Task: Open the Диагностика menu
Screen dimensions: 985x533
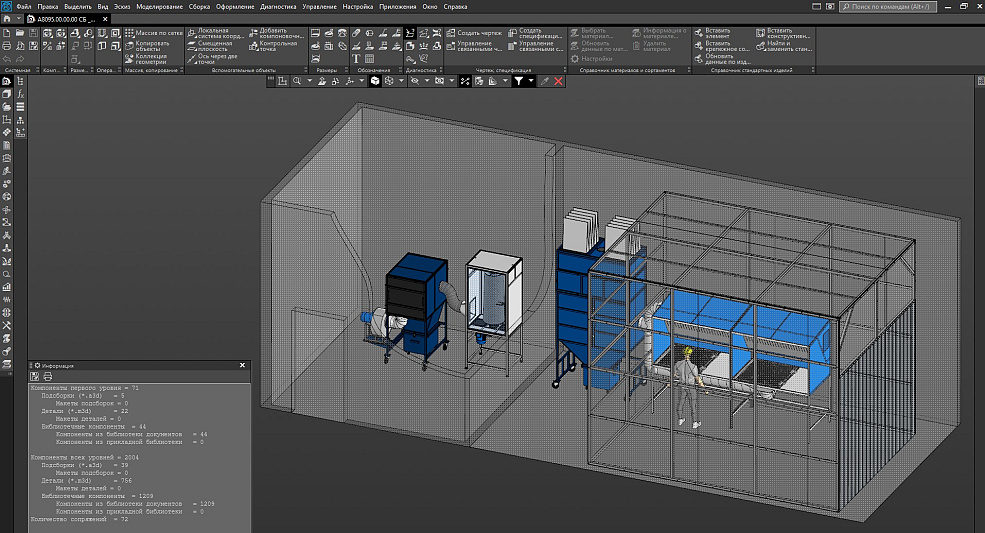Action: coord(277,7)
